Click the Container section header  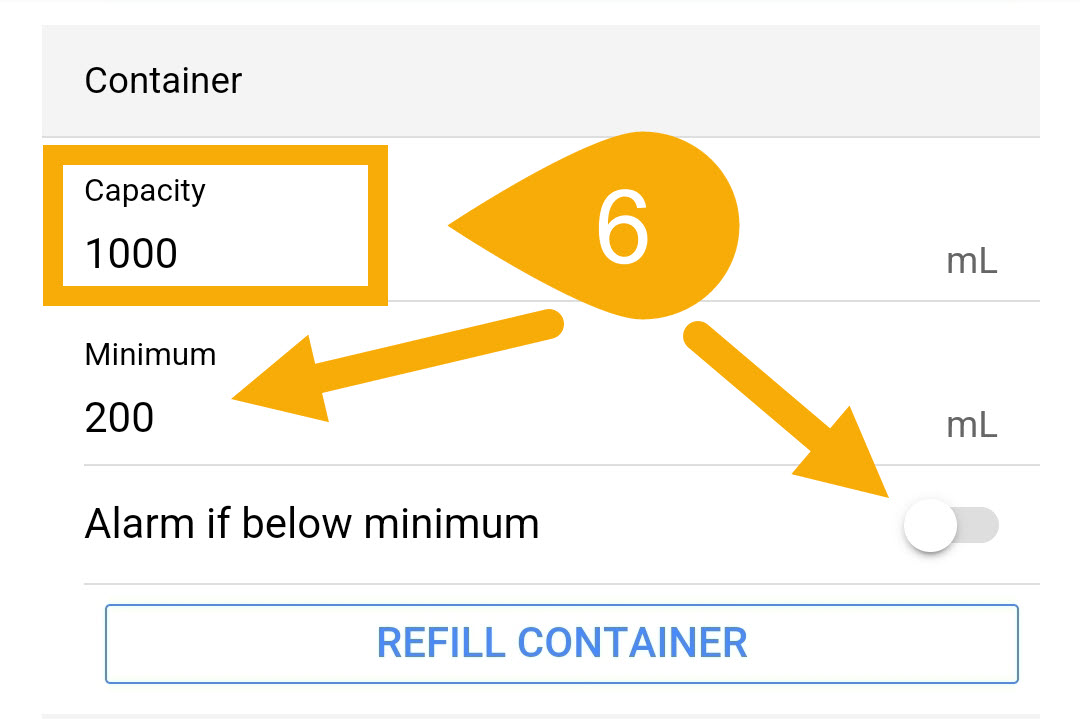coord(163,80)
